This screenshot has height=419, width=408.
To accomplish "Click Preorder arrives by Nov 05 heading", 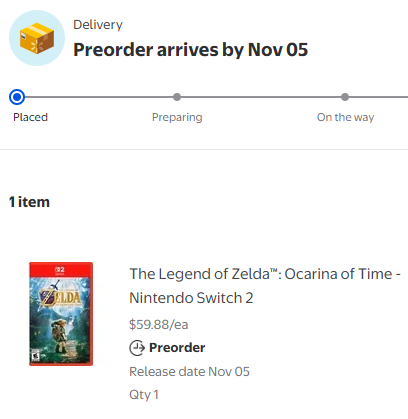I will (x=191, y=50).
